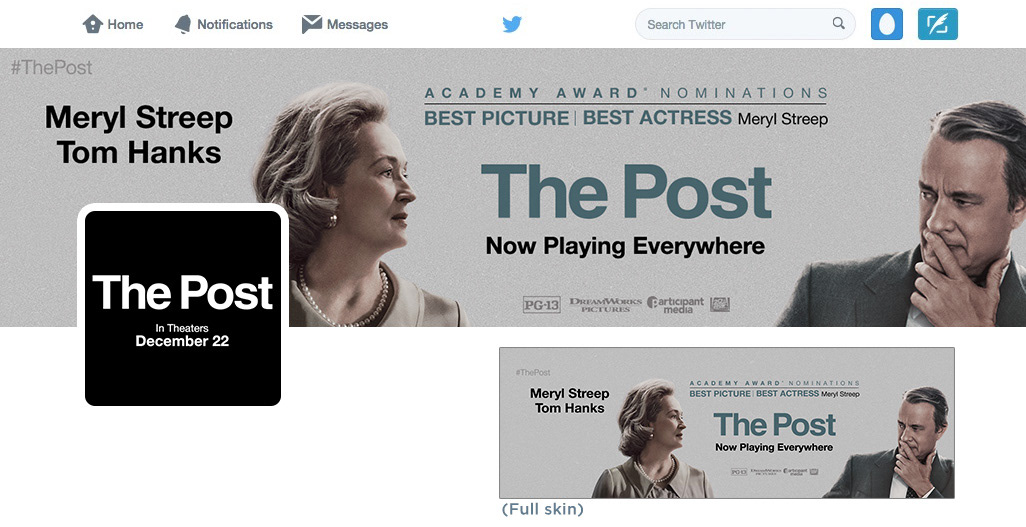Select the Messages menu label
1026x527 pixels.
click(x=357, y=24)
